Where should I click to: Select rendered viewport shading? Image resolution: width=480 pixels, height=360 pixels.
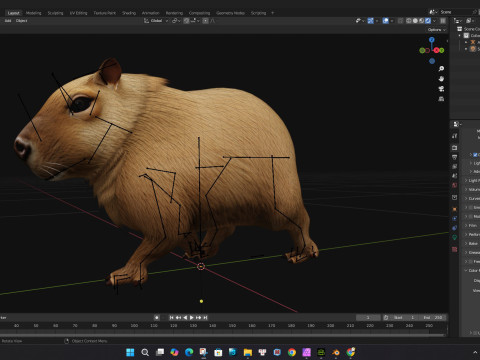(x=428, y=21)
